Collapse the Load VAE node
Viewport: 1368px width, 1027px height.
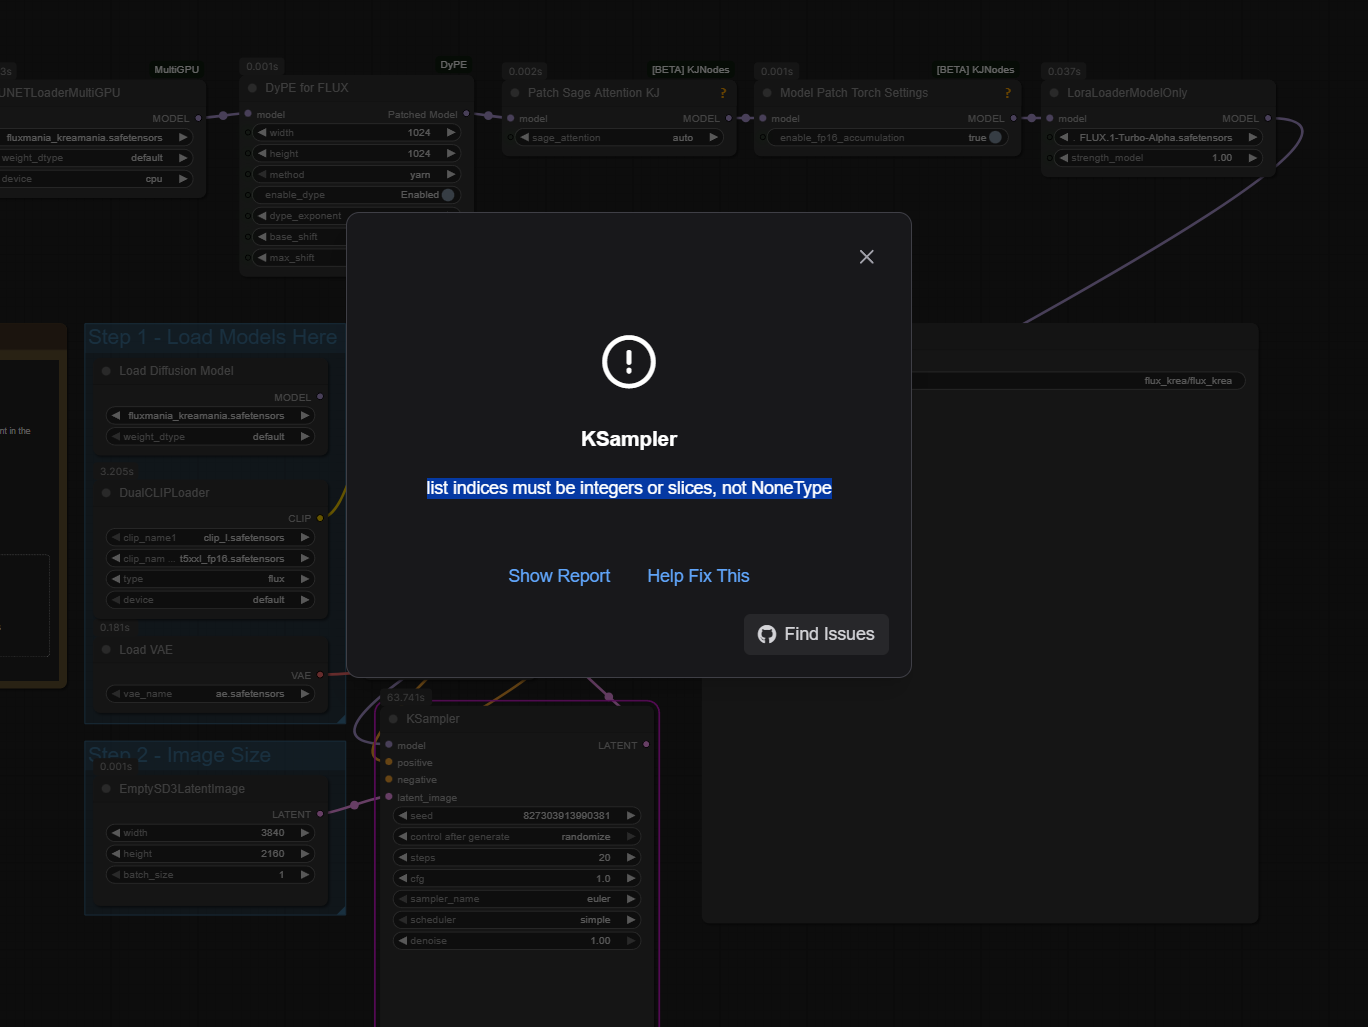[x=106, y=650]
